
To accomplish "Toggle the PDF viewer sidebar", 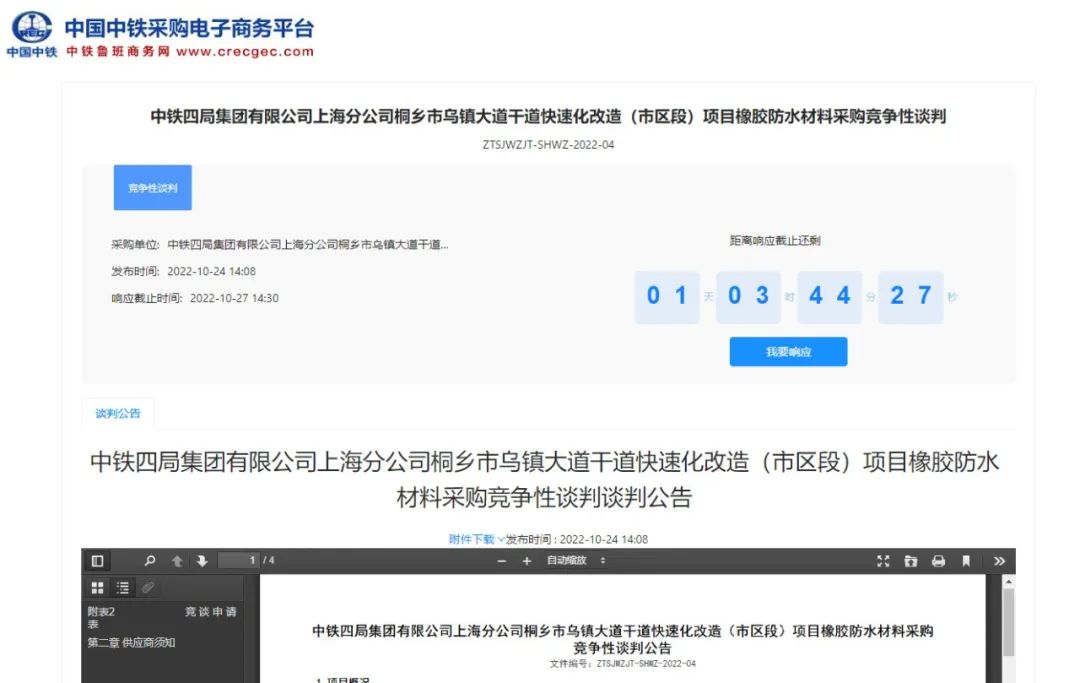I will coord(97,561).
